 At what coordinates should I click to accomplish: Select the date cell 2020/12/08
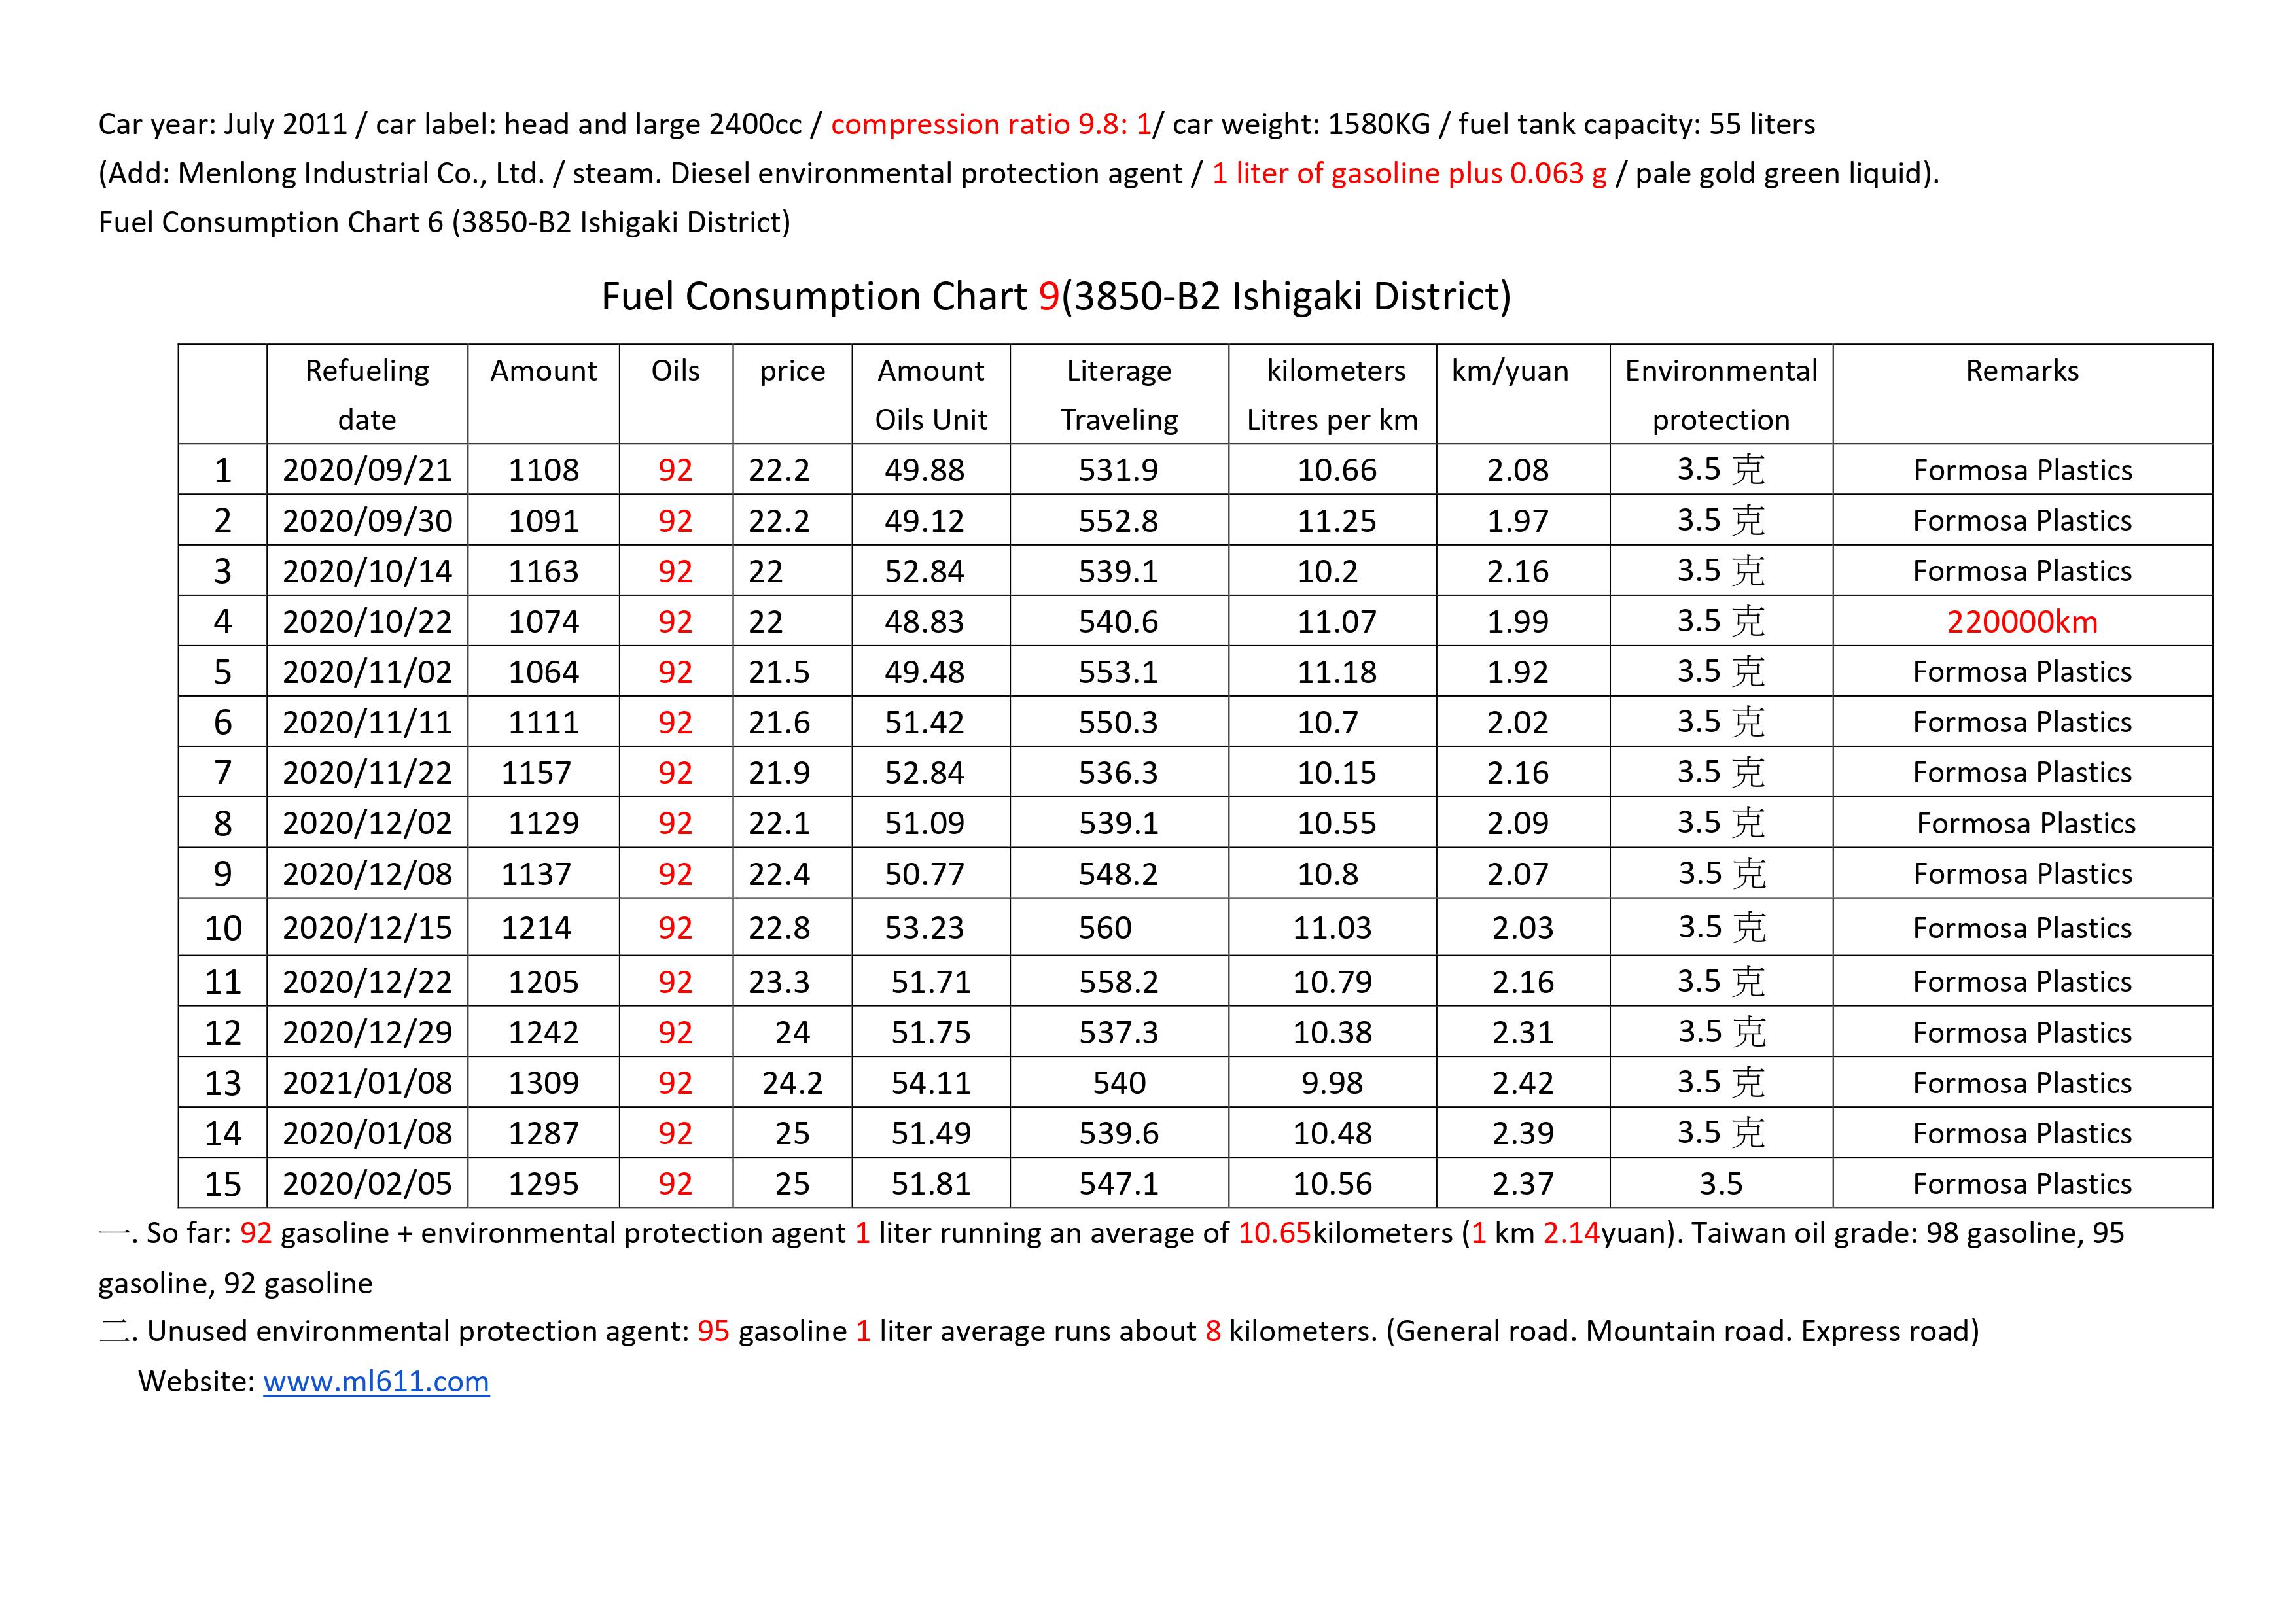(x=367, y=874)
